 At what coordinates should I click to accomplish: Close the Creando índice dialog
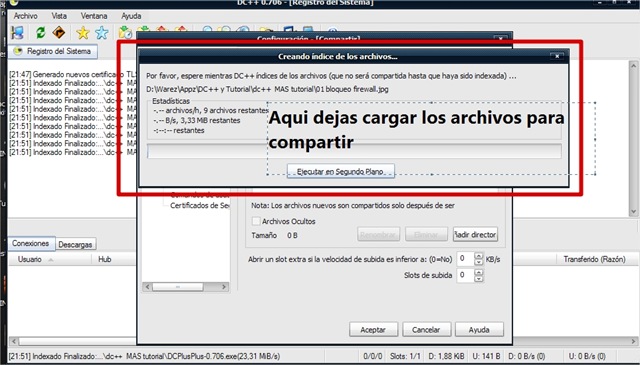557,56
